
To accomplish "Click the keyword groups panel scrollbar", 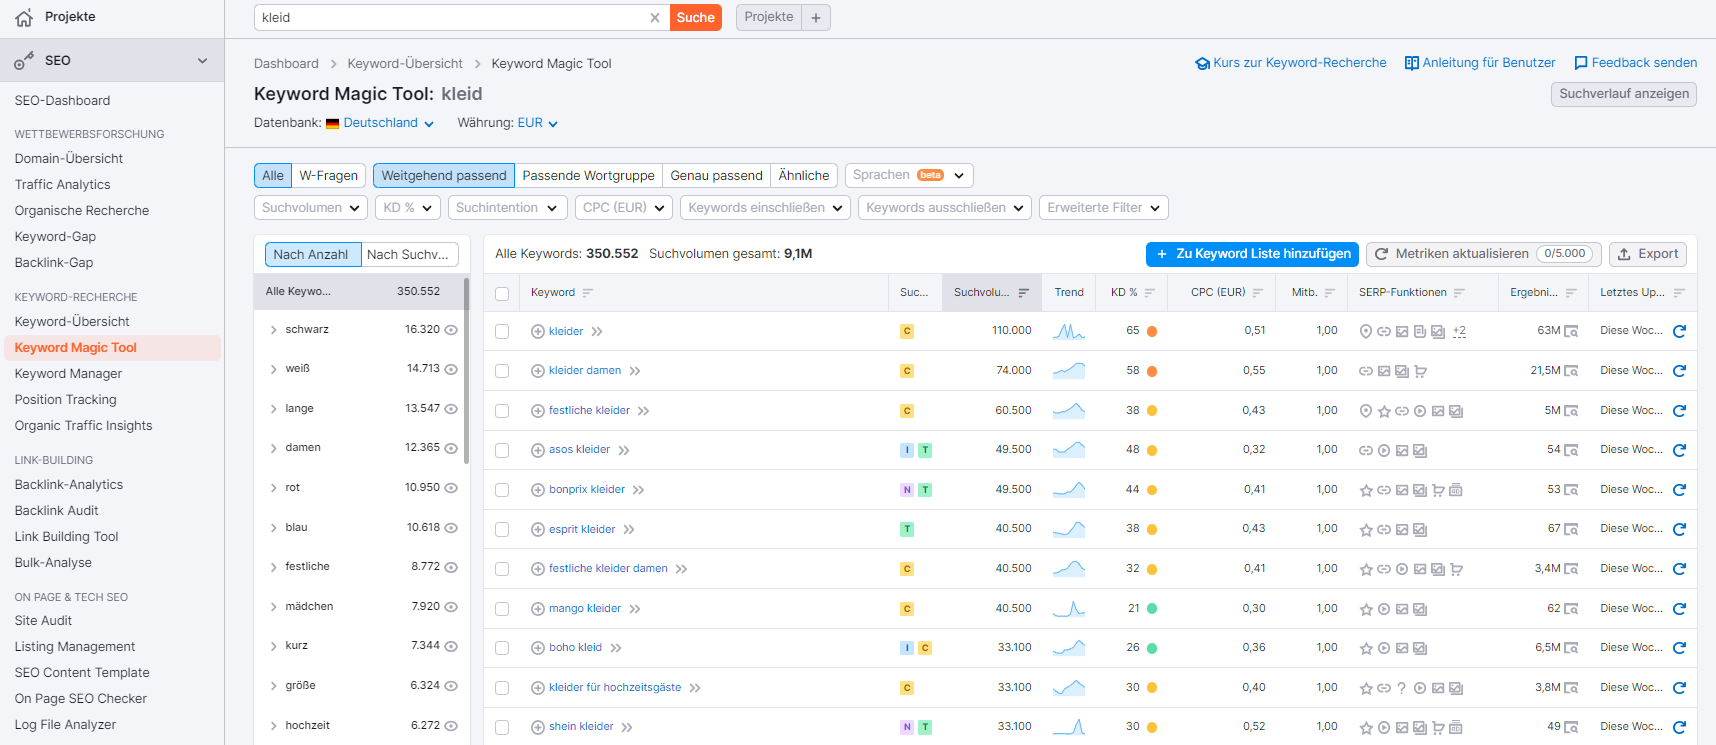I will pos(466,370).
